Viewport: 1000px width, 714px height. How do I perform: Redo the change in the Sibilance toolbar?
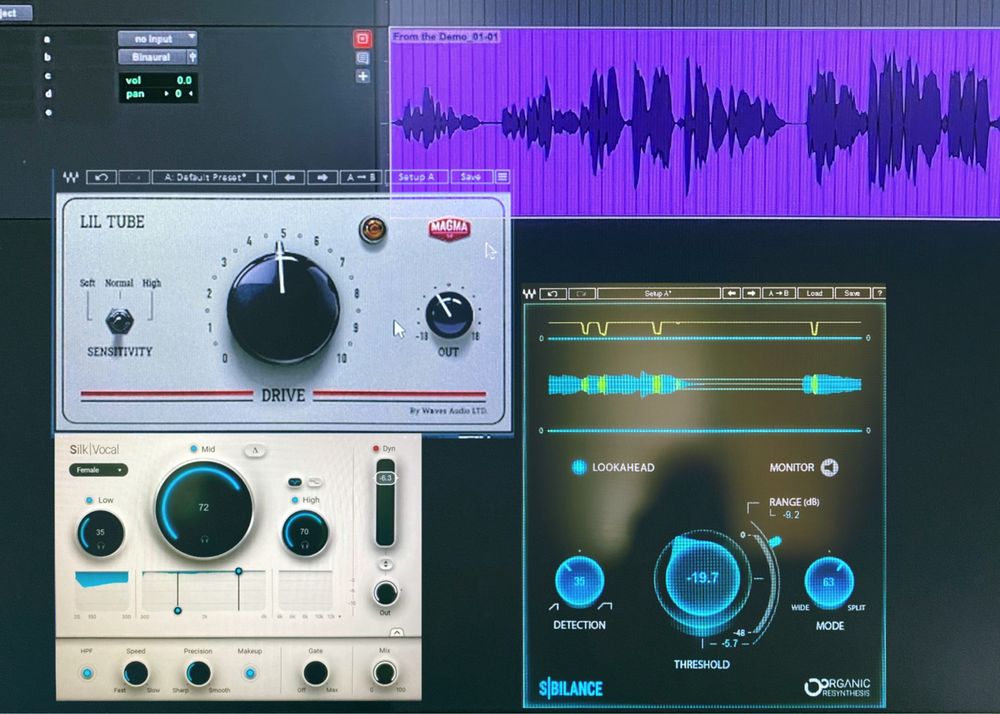click(x=582, y=293)
